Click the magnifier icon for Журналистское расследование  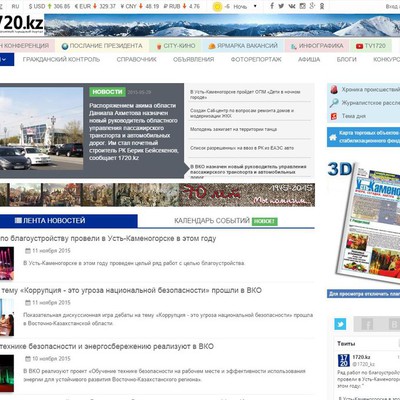click(334, 103)
